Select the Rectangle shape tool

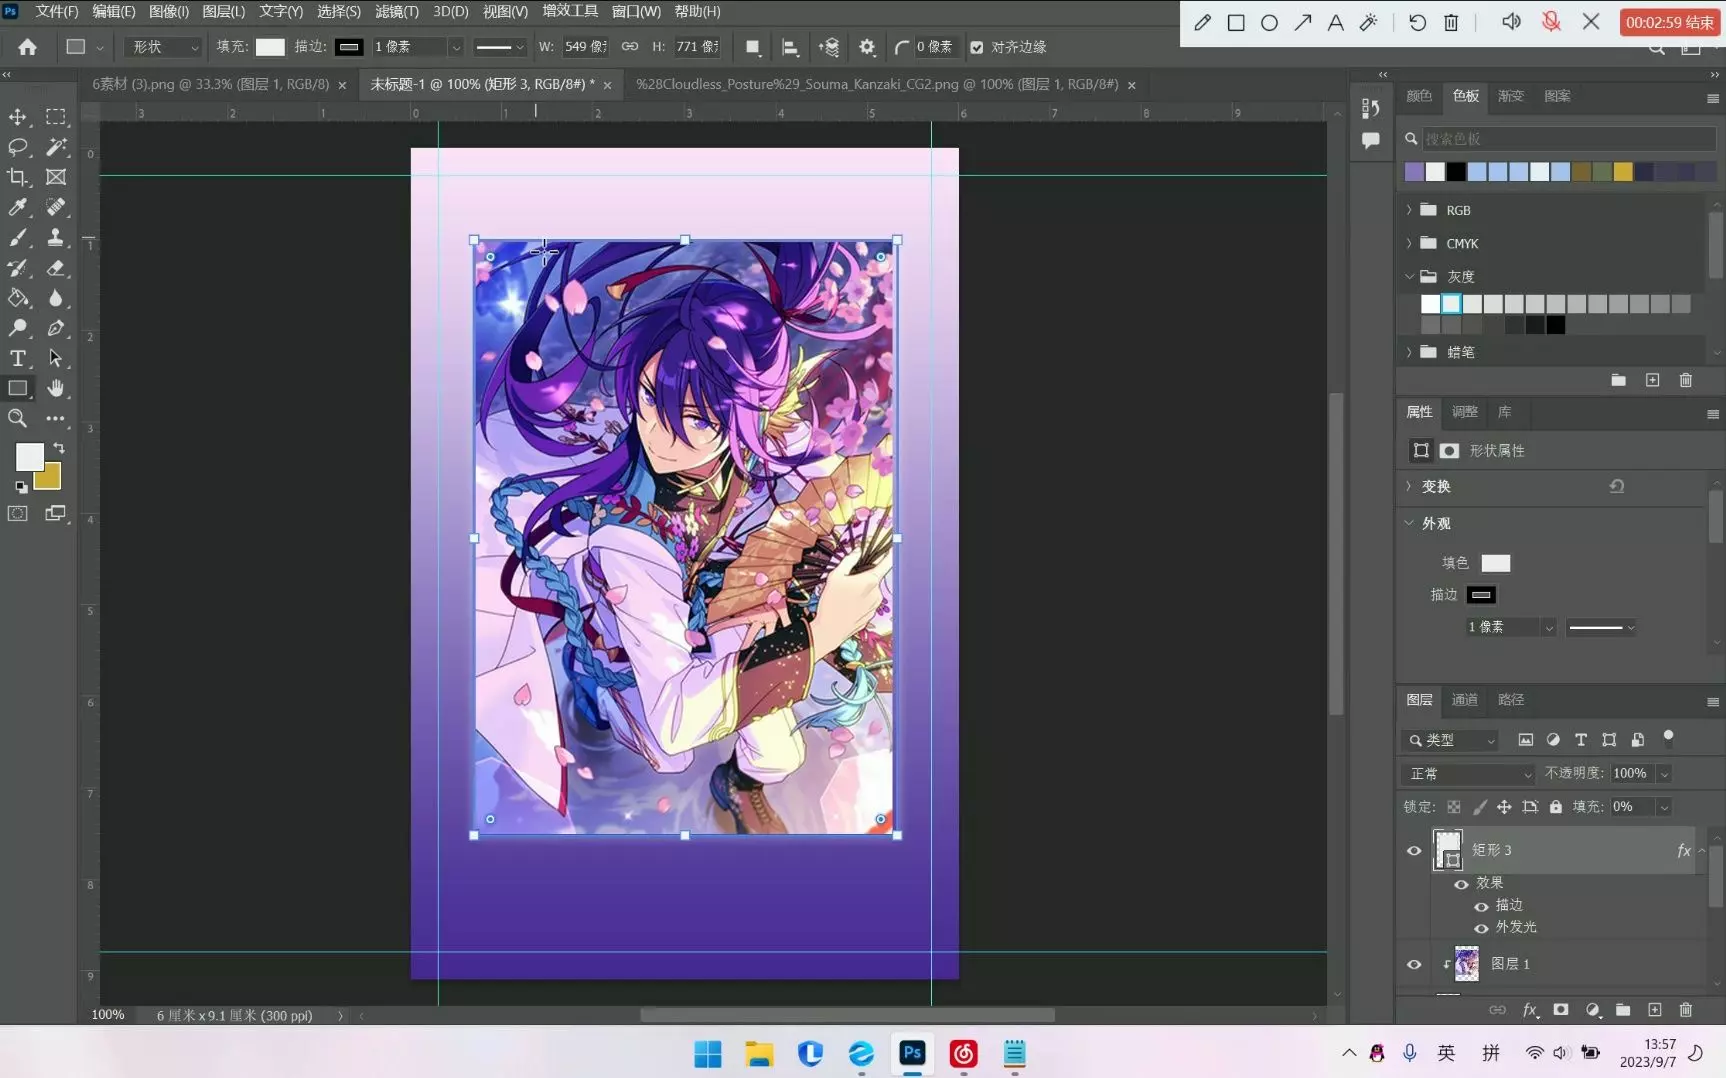18,388
